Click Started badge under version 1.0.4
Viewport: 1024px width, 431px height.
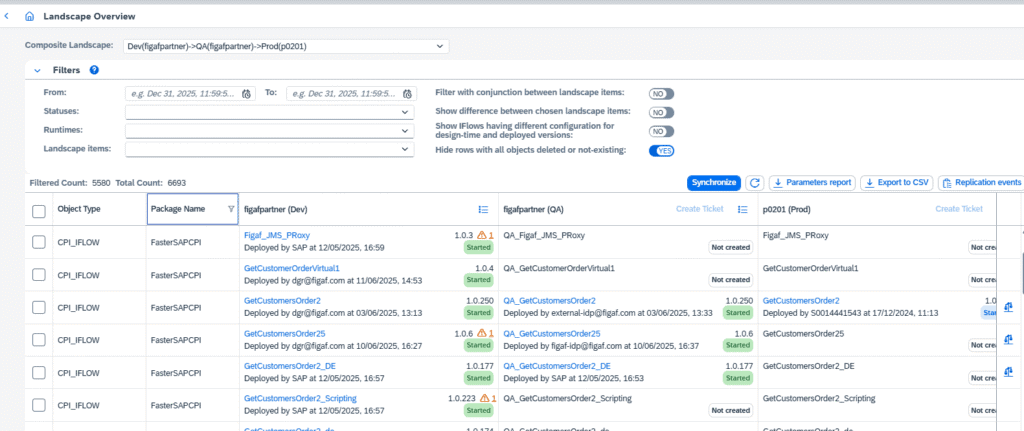(478, 279)
